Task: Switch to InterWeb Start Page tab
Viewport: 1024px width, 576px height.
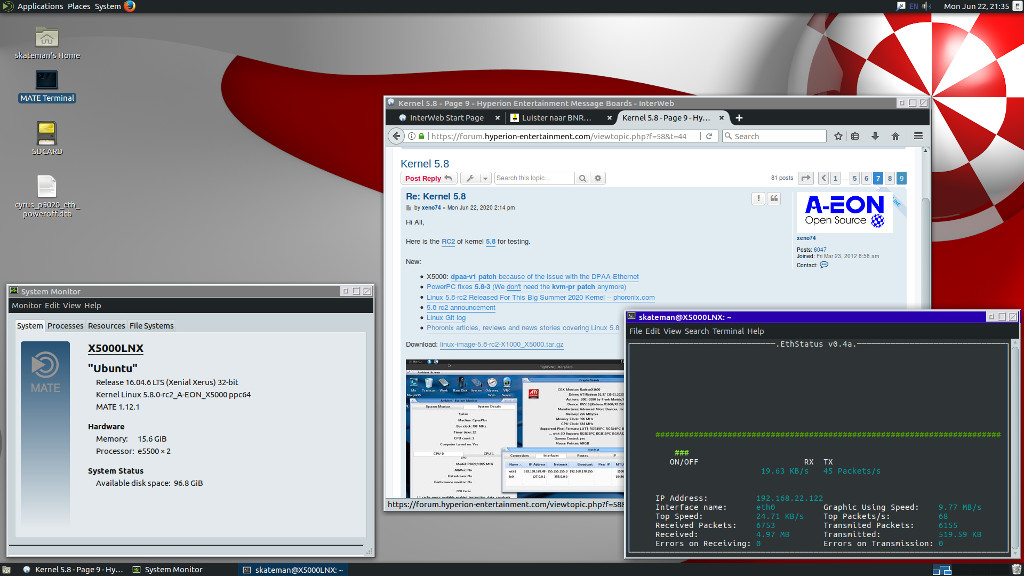Action: pos(447,118)
